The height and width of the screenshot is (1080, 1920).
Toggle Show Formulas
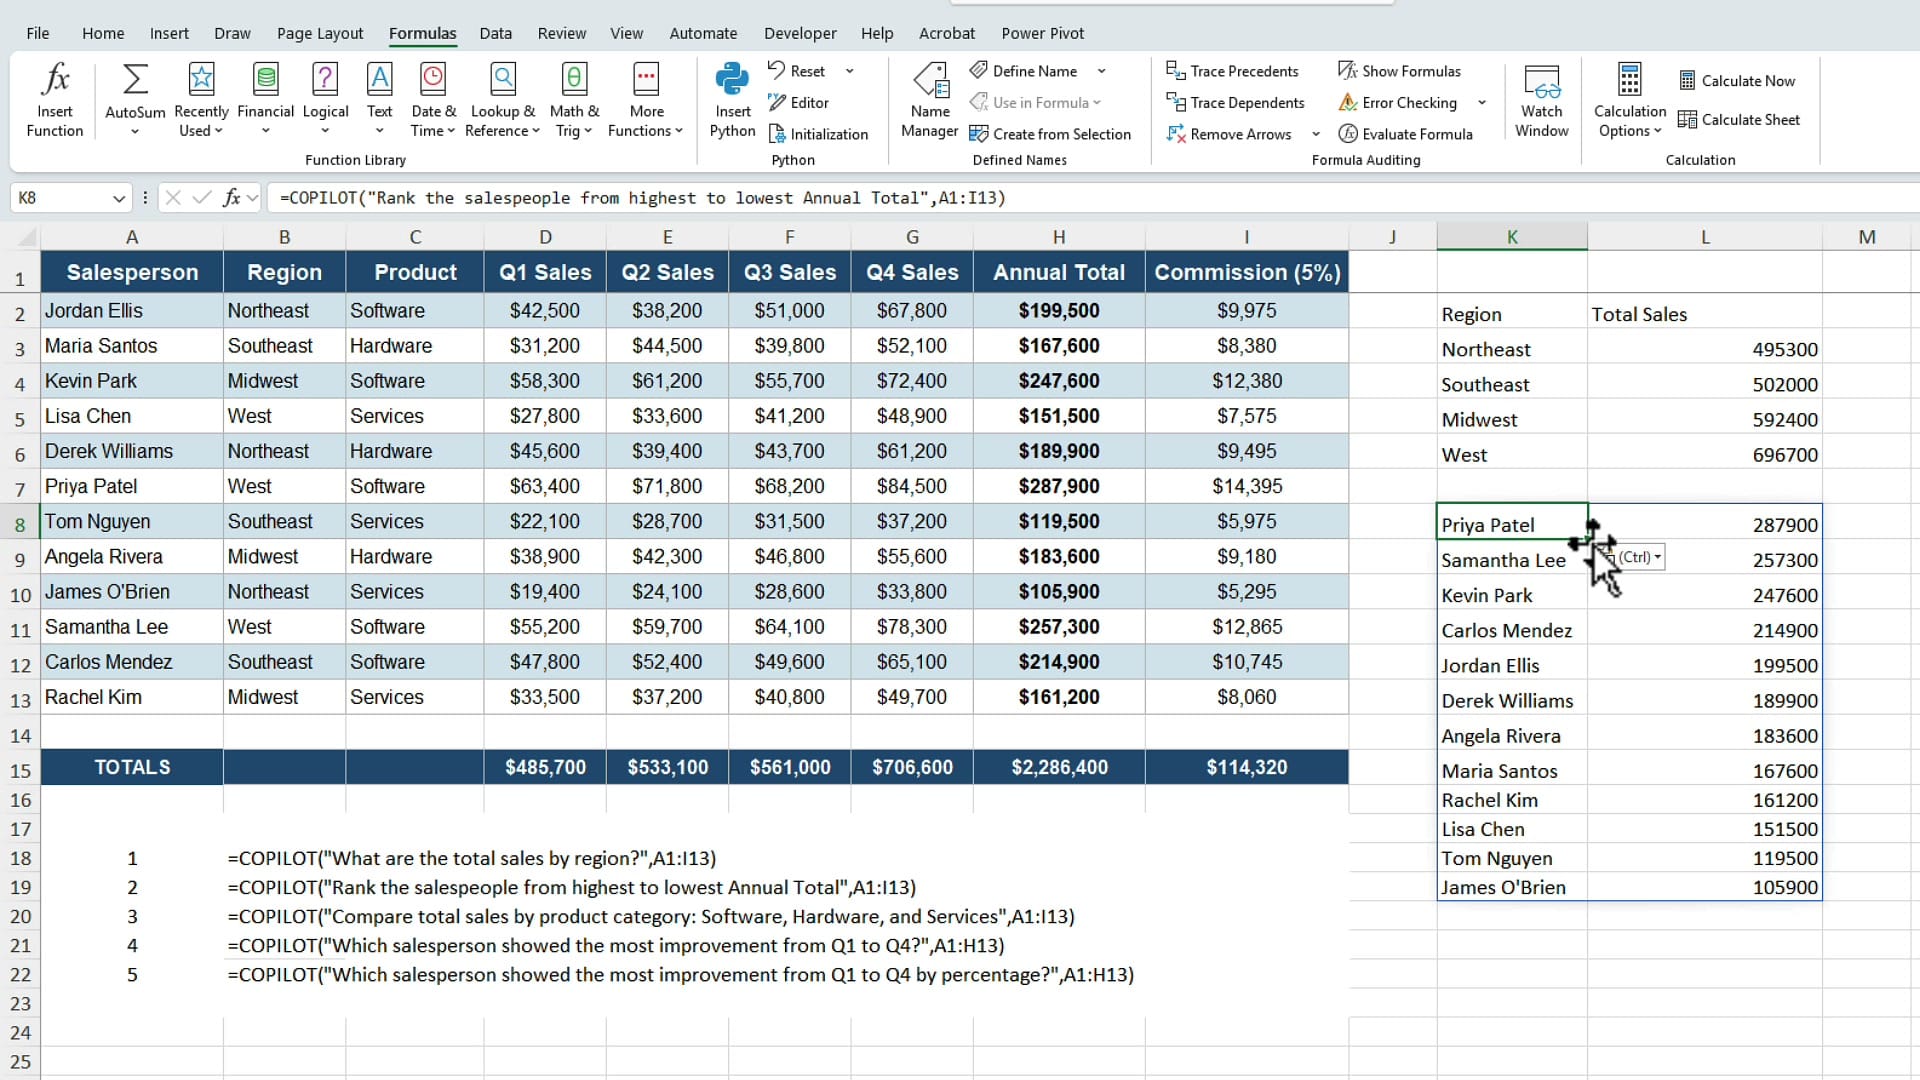pyautogui.click(x=1399, y=71)
